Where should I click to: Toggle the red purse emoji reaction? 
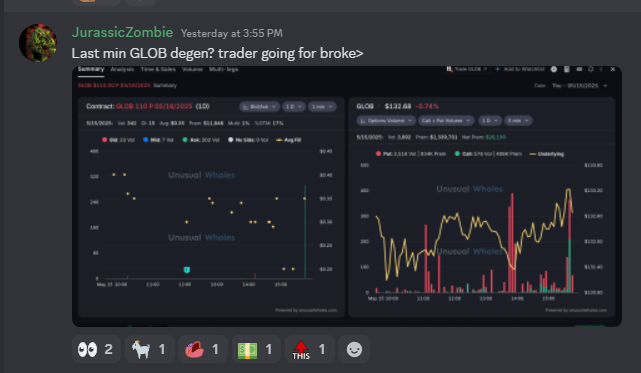[x=203, y=349]
